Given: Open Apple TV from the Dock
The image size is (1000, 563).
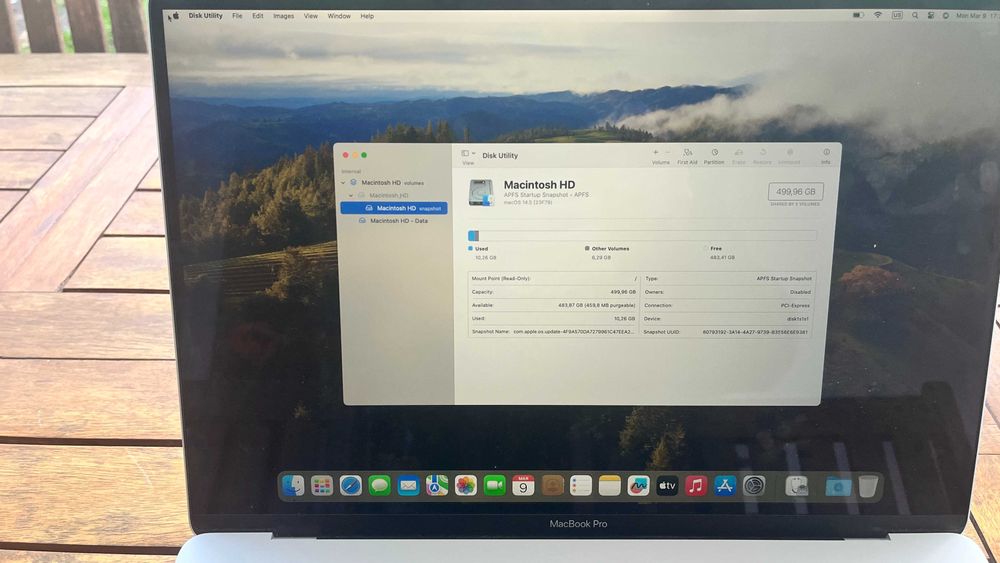Looking at the screenshot, I should tap(667, 486).
